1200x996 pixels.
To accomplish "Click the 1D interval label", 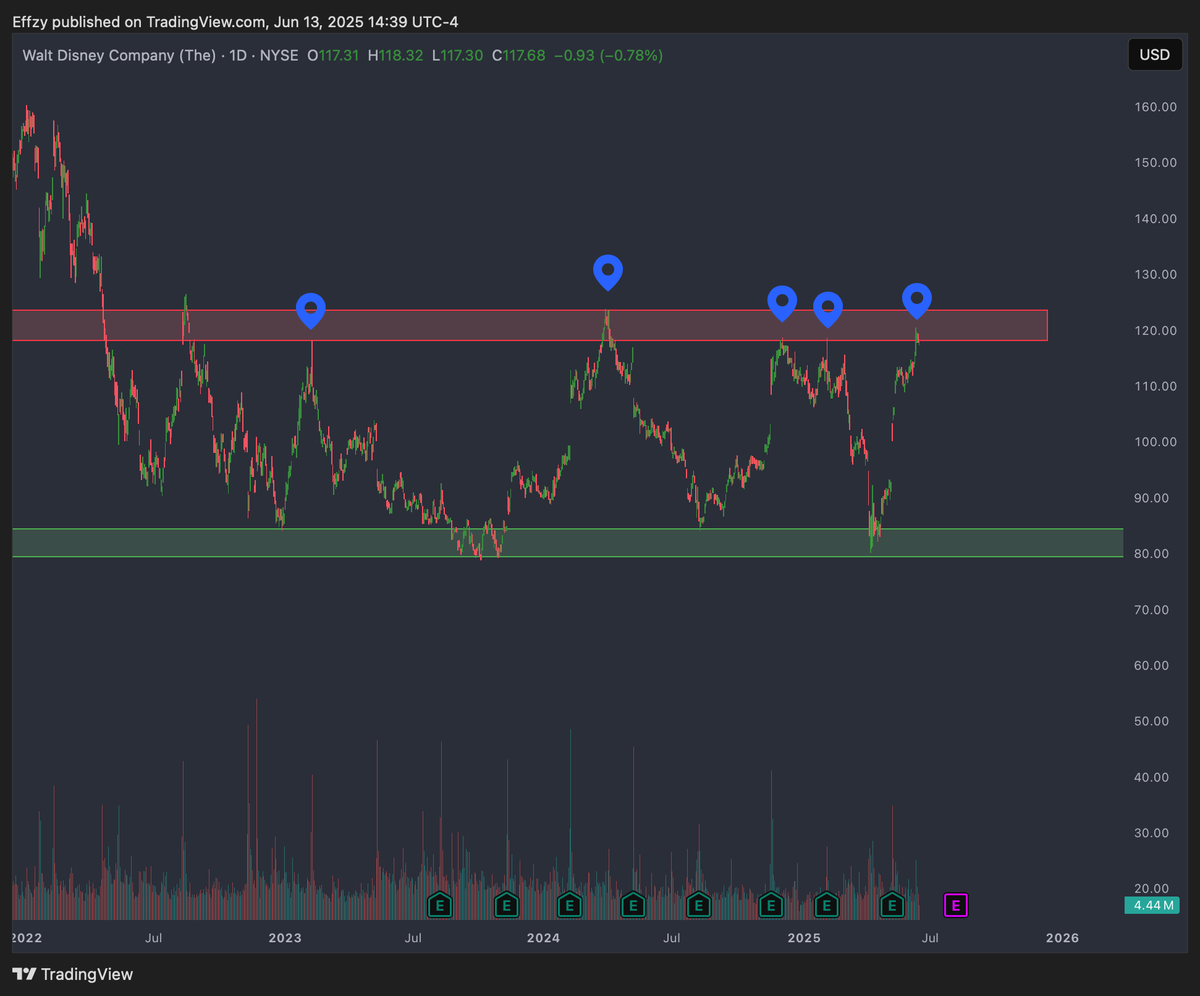I will 239,55.
